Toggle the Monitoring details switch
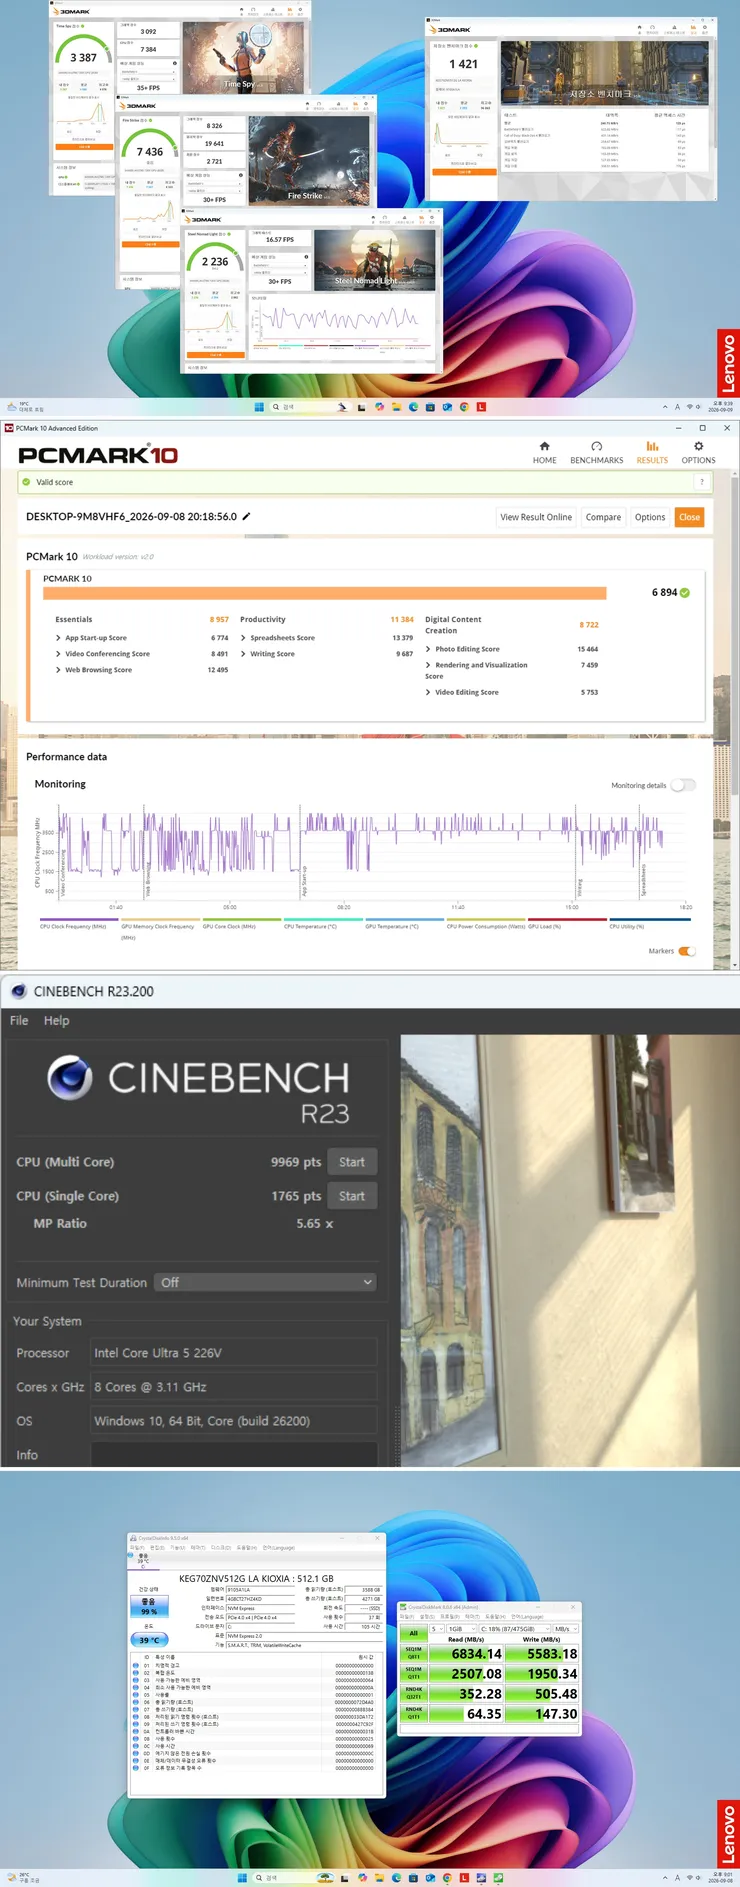The width and height of the screenshot is (740, 1887). coord(684,785)
